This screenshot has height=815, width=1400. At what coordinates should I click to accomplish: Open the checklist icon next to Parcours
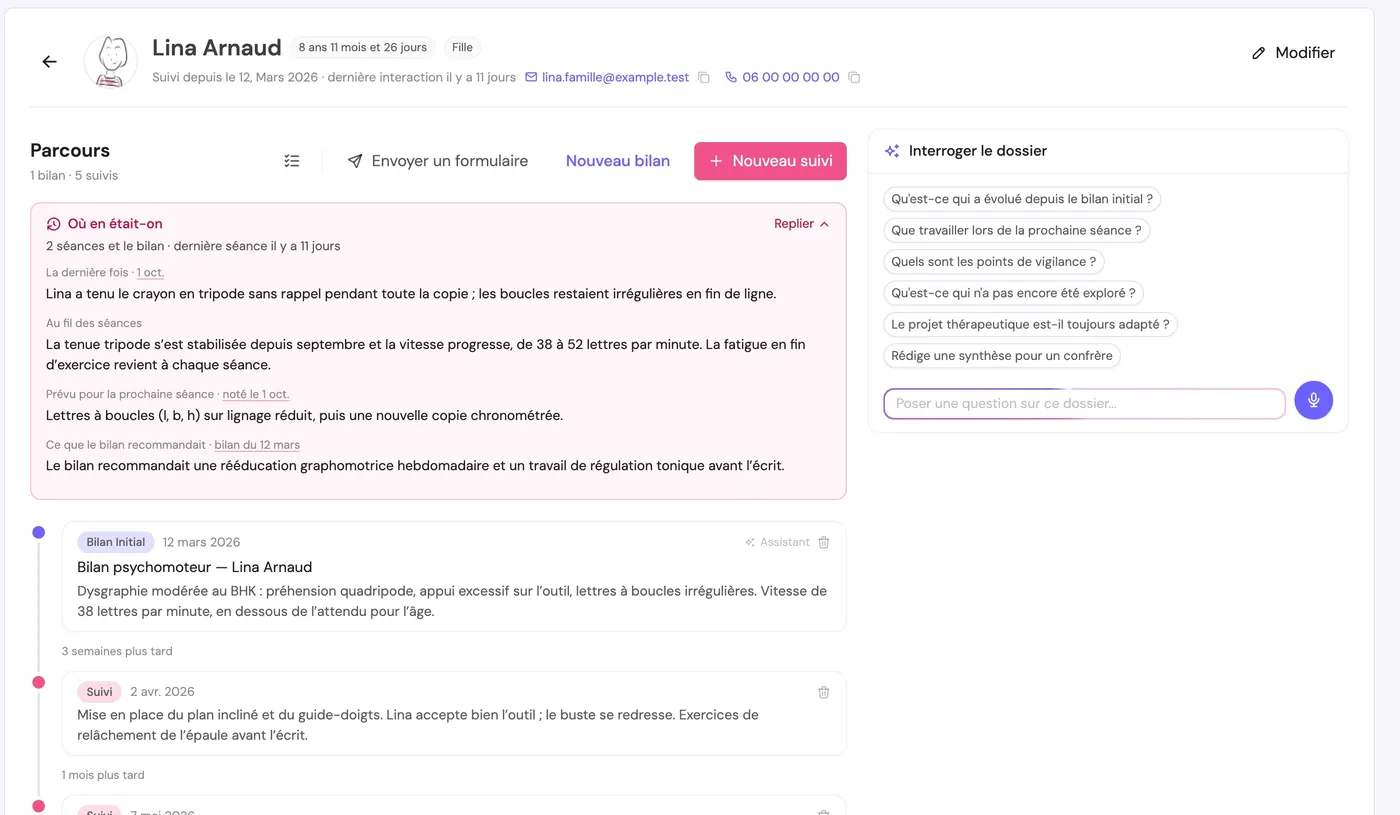(x=292, y=161)
